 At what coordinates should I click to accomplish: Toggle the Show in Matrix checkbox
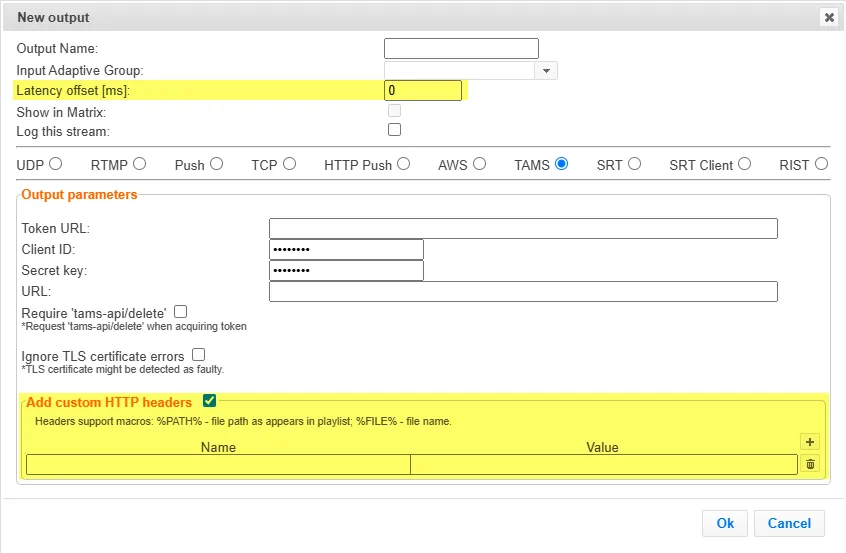tap(394, 111)
